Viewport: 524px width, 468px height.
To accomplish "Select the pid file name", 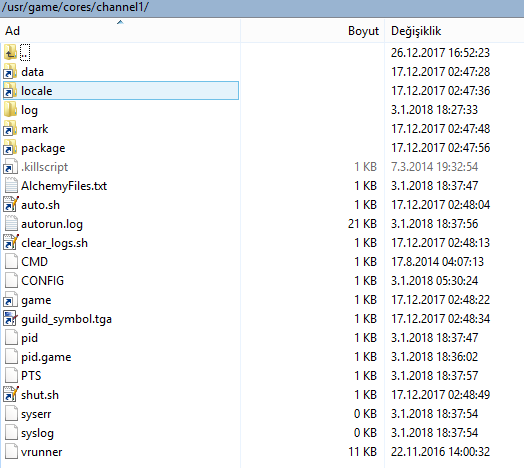I will point(29,338).
